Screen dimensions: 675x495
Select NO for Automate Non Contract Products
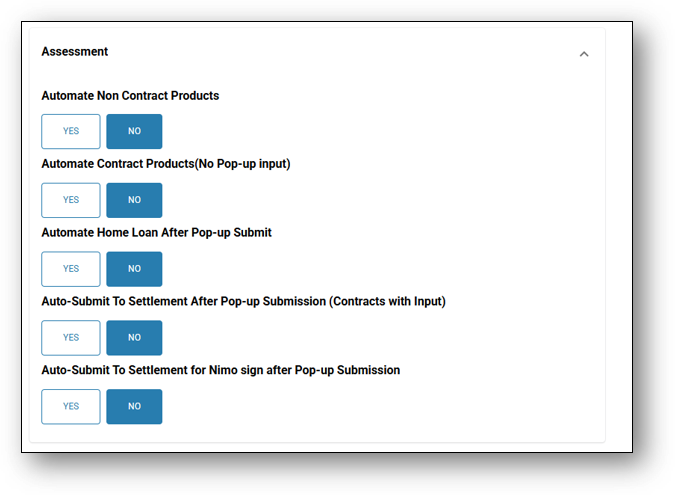coord(134,131)
